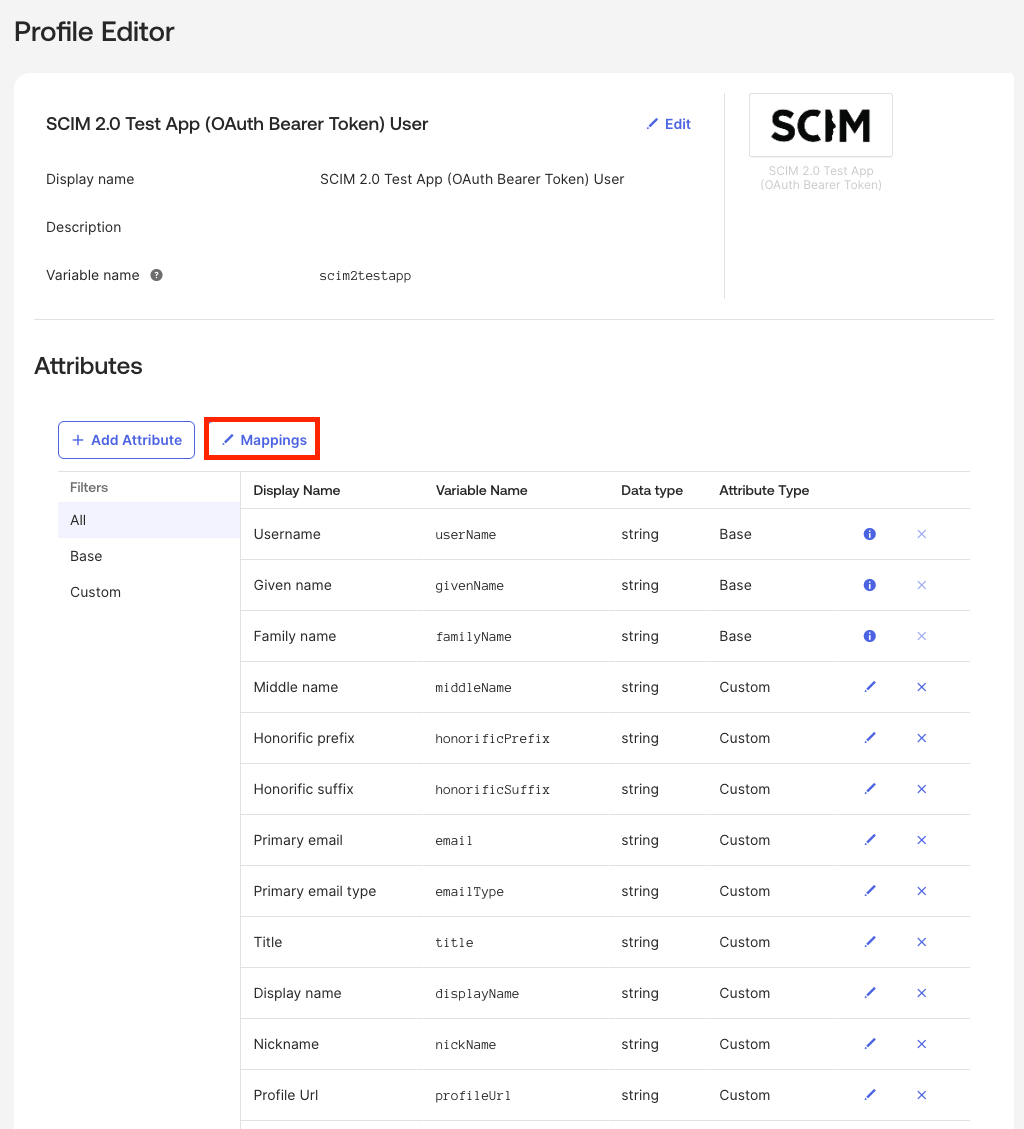
Task: Delete the Honorific prefix attribute with X icon
Action: pyautogui.click(x=922, y=738)
